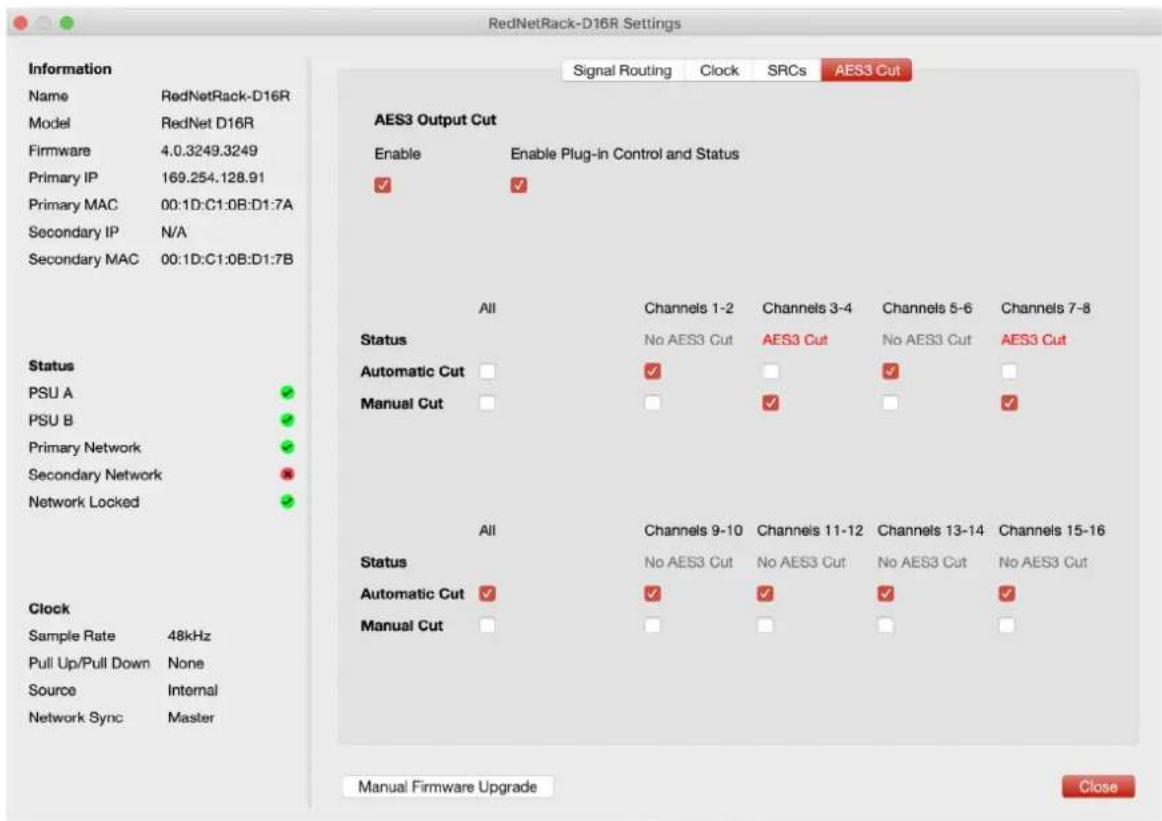Select the AES3 Cut tab
Viewport: 1162px width, 821px height.
click(x=866, y=70)
